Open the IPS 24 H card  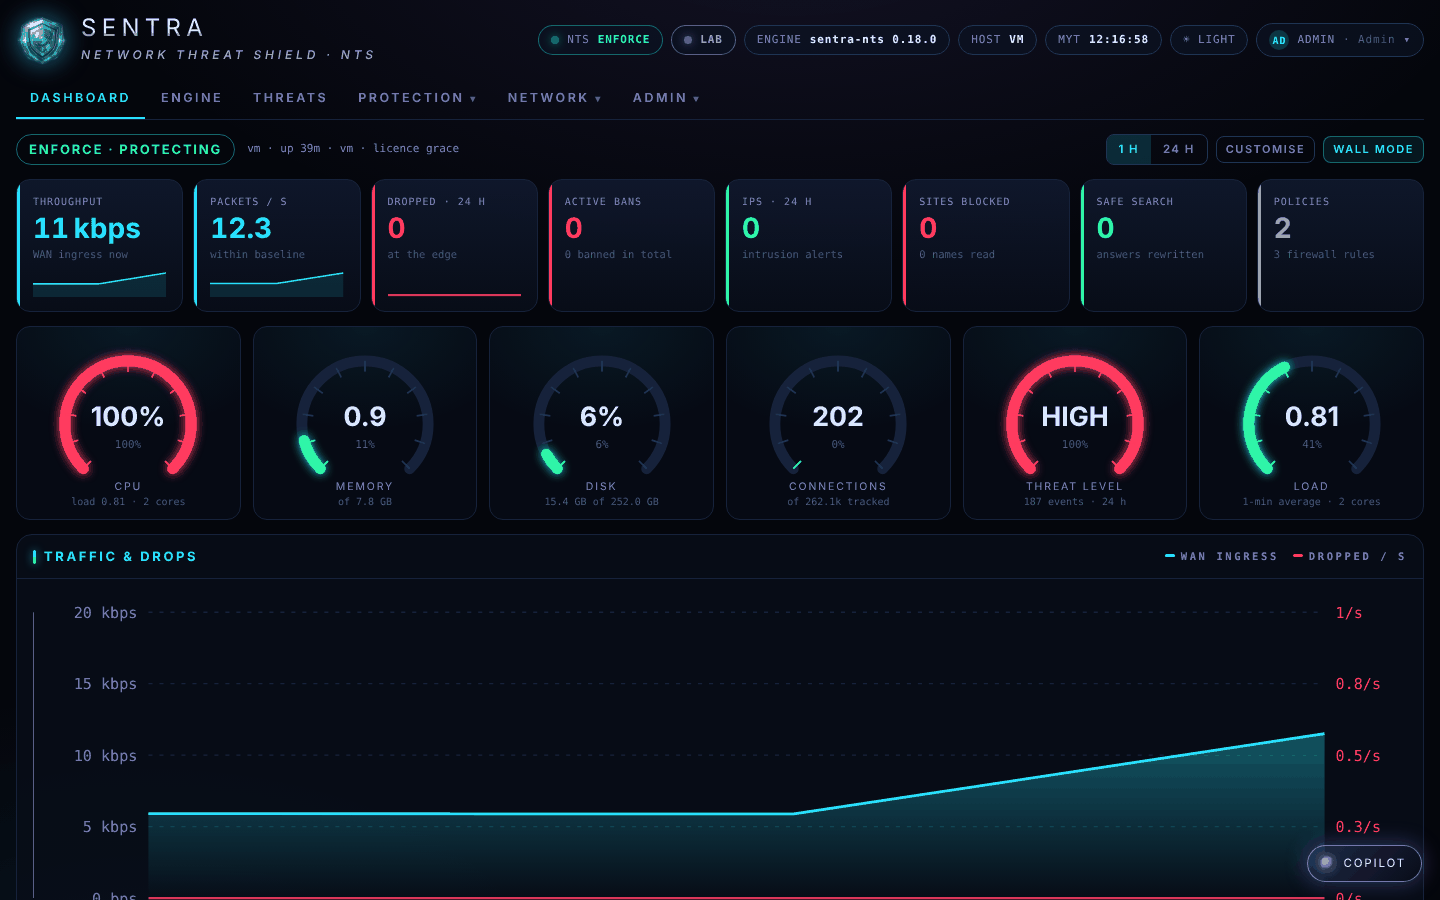click(x=808, y=246)
